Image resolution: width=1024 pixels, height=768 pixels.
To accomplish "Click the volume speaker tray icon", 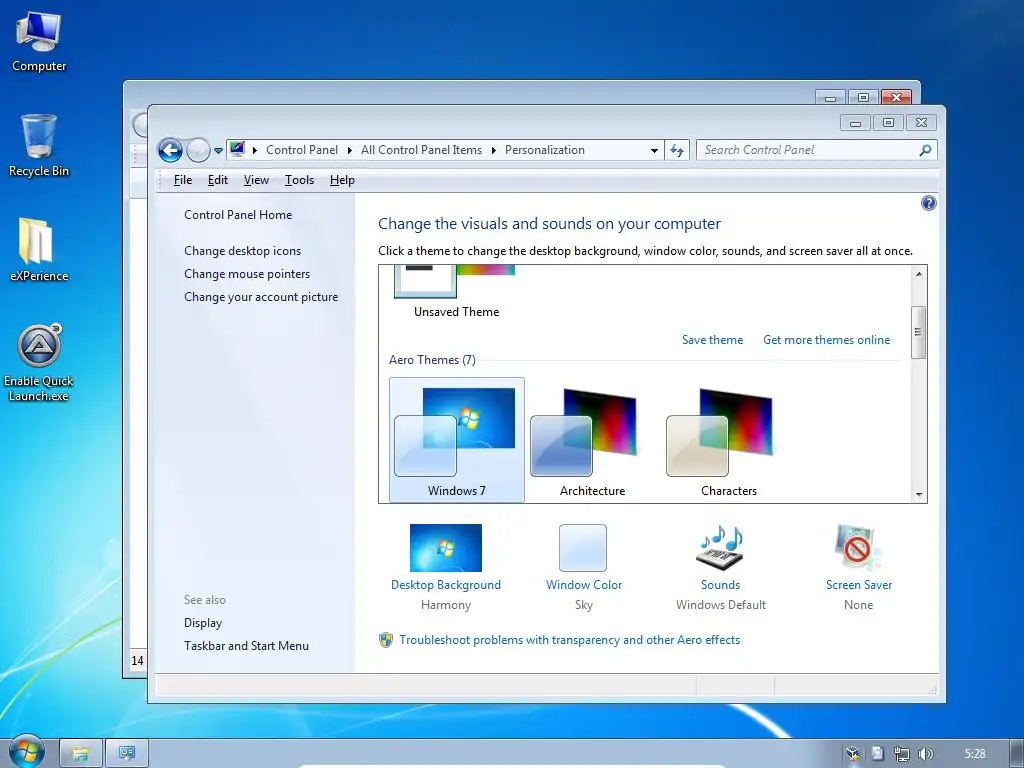I will (x=925, y=754).
